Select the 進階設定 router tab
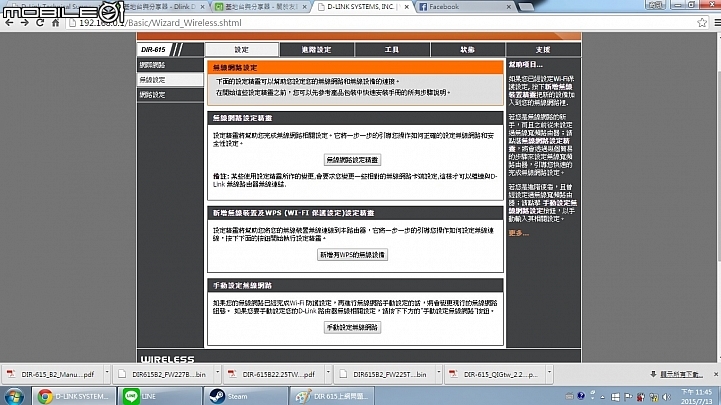Screen dimensions: 721x405 tap(317, 50)
